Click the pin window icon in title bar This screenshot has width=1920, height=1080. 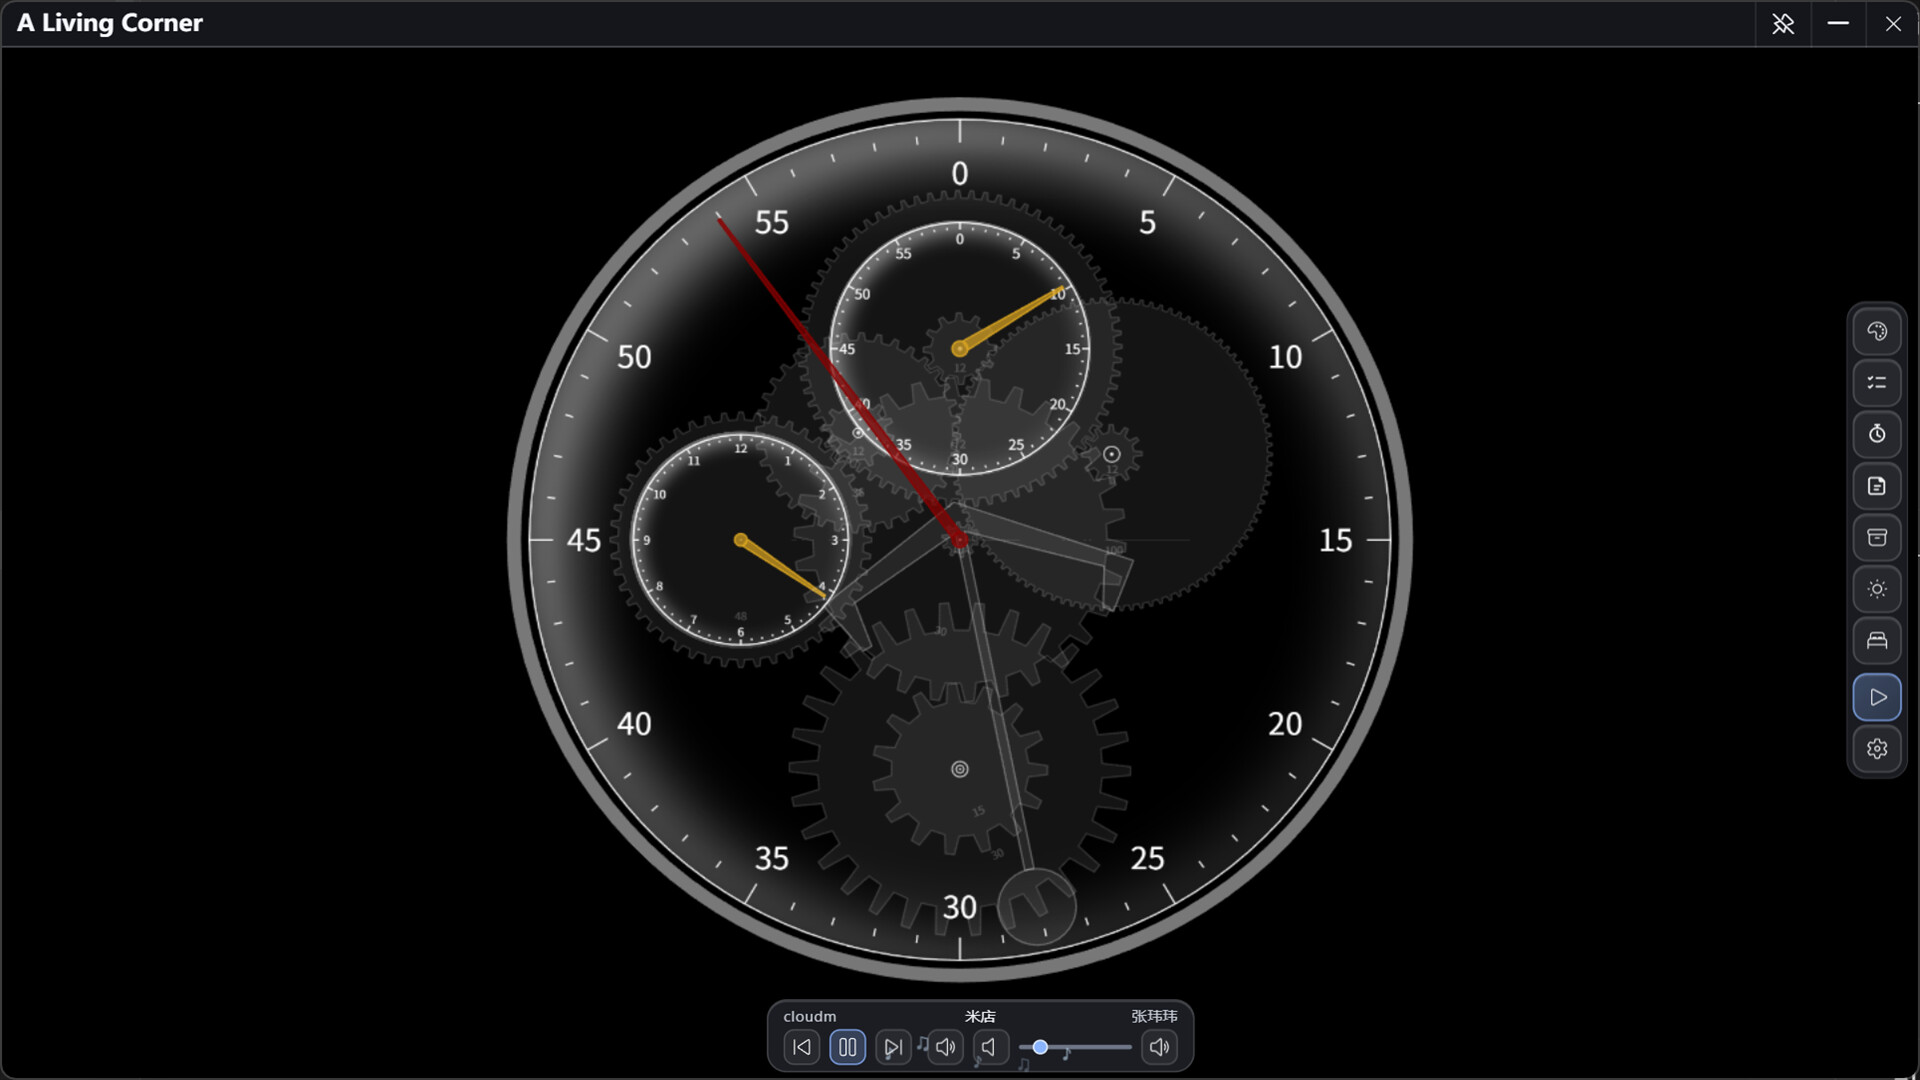(x=1783, y=24)
